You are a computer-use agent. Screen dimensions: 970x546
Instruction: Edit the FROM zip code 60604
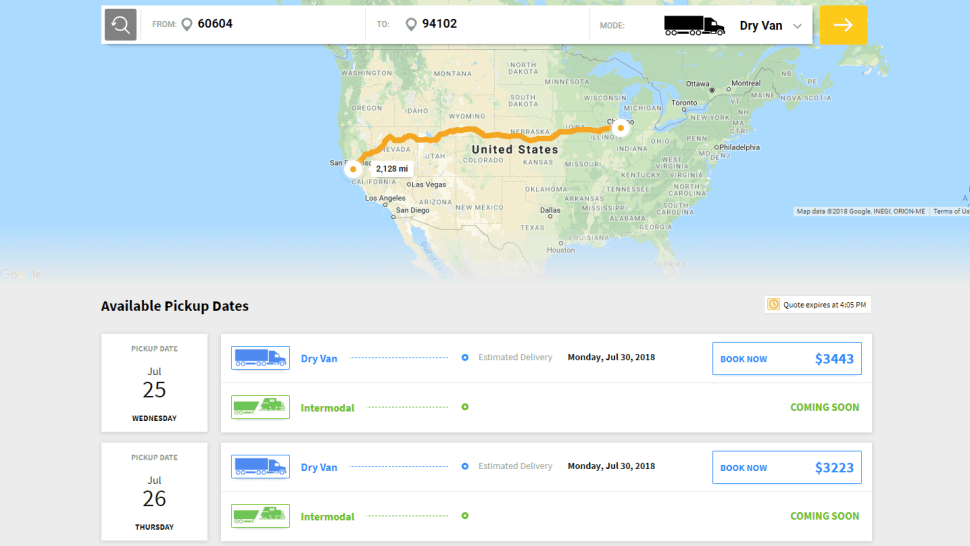point(215,24)
